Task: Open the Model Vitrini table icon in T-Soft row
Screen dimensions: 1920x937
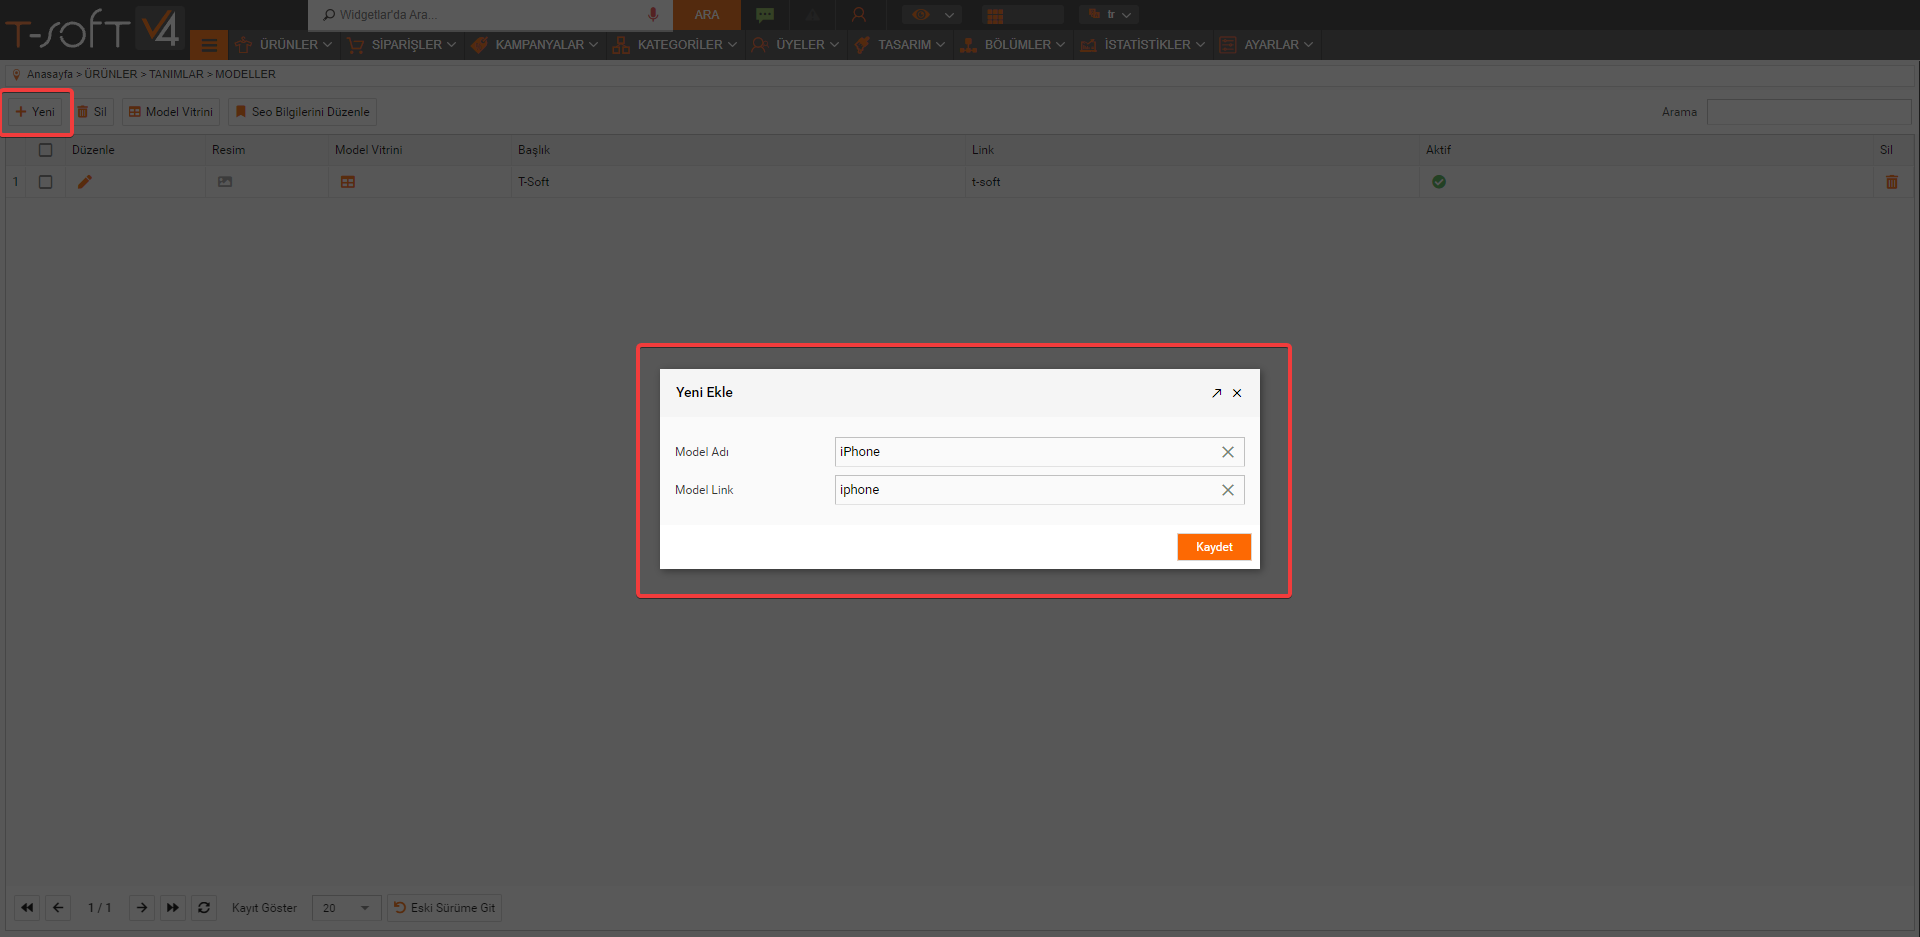Action: pyautogui.click(x=348, y=182)
